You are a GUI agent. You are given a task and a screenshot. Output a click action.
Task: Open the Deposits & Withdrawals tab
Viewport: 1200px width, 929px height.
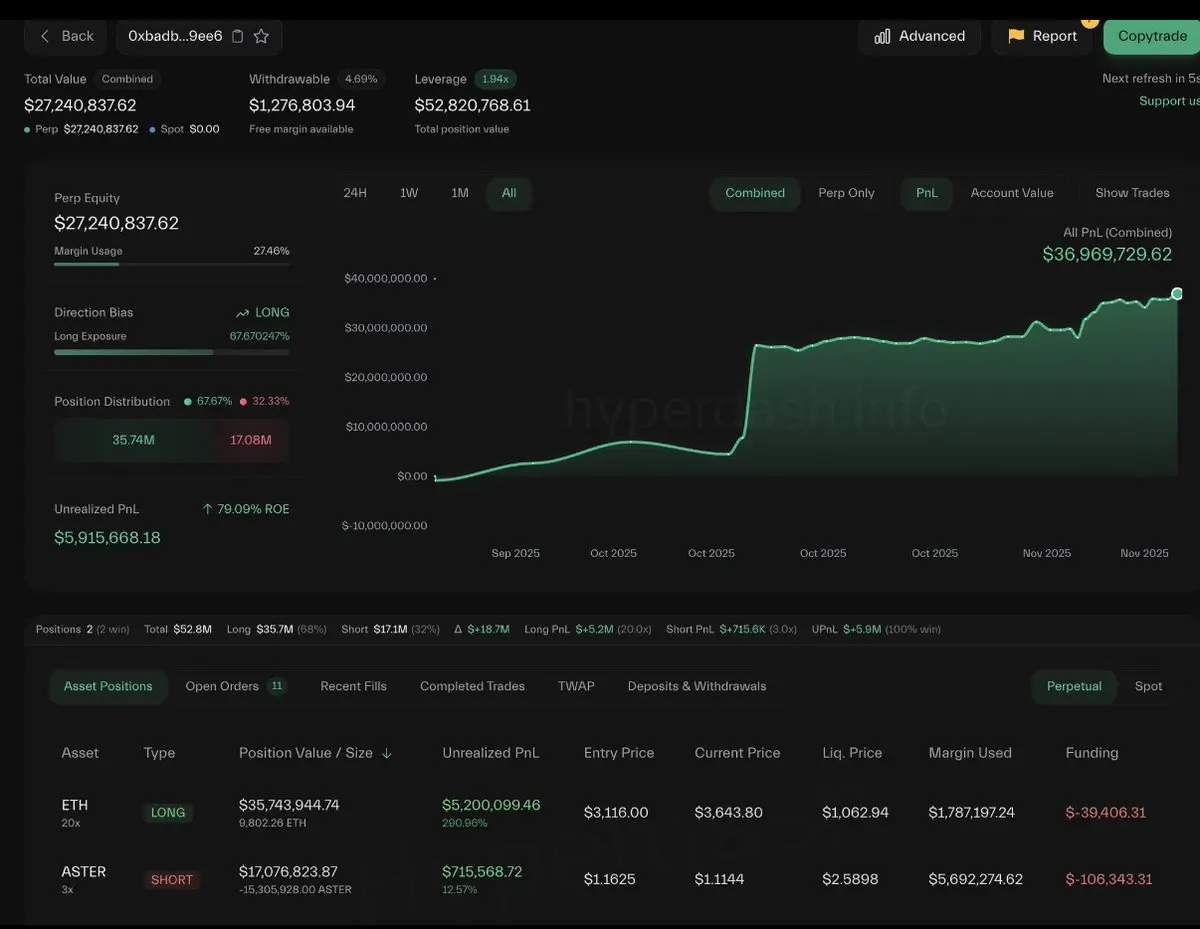click(697, 686)
